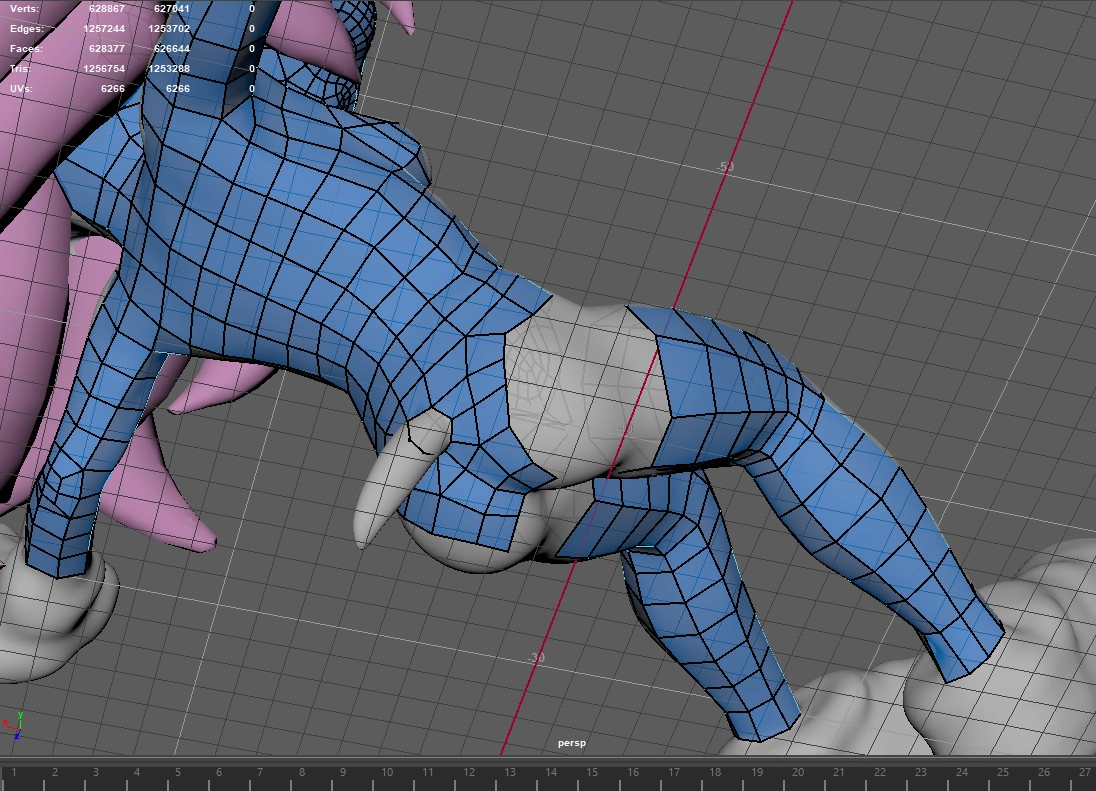The image size is (1096, 791).
Task: Move the playhead to frame 15
Action: (591, 772)
